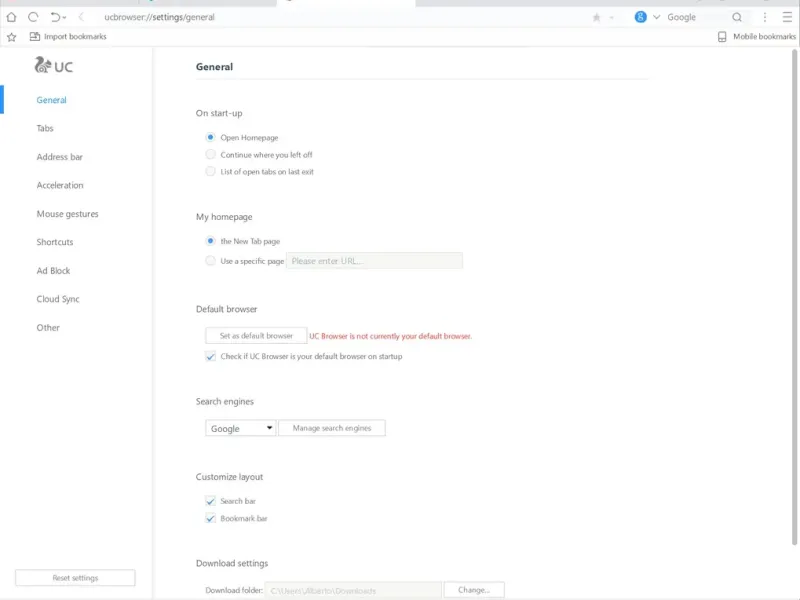
Task: Click the Mobile bookmarks phone icon
Action: pos(722,37)
